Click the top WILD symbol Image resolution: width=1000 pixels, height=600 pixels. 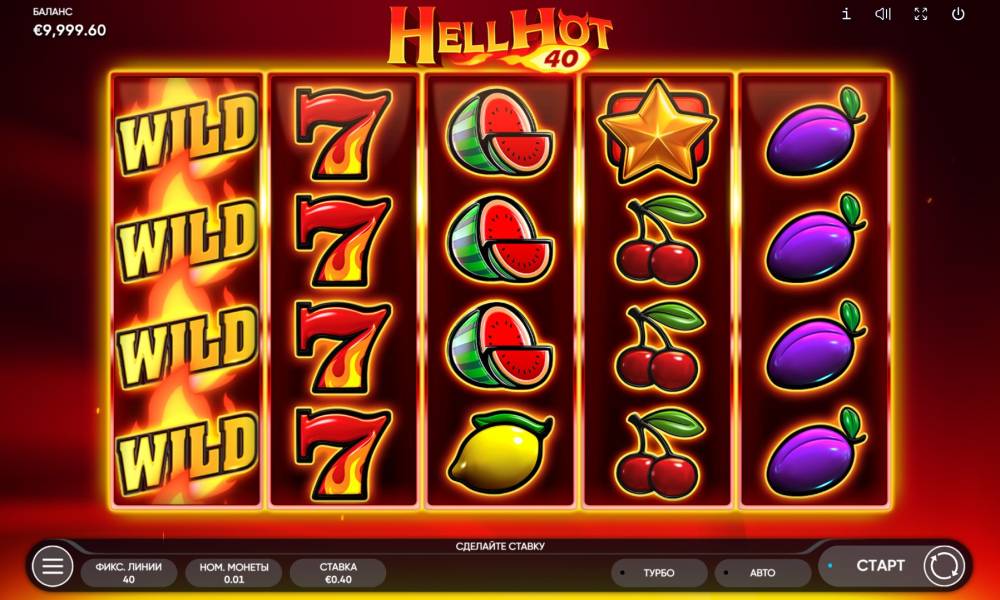(x=186, y=133)
